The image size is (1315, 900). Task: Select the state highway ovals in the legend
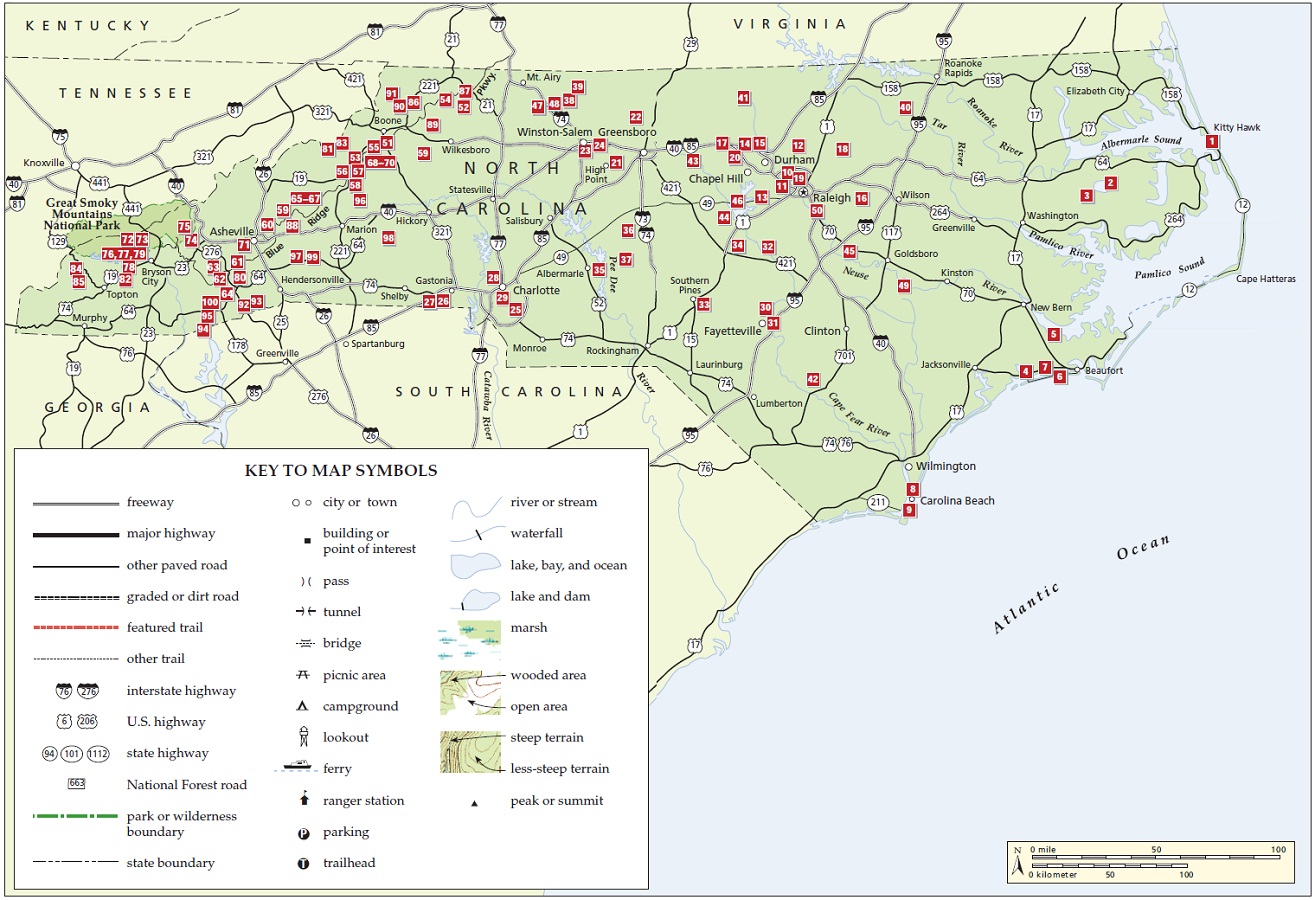[76, 753]
